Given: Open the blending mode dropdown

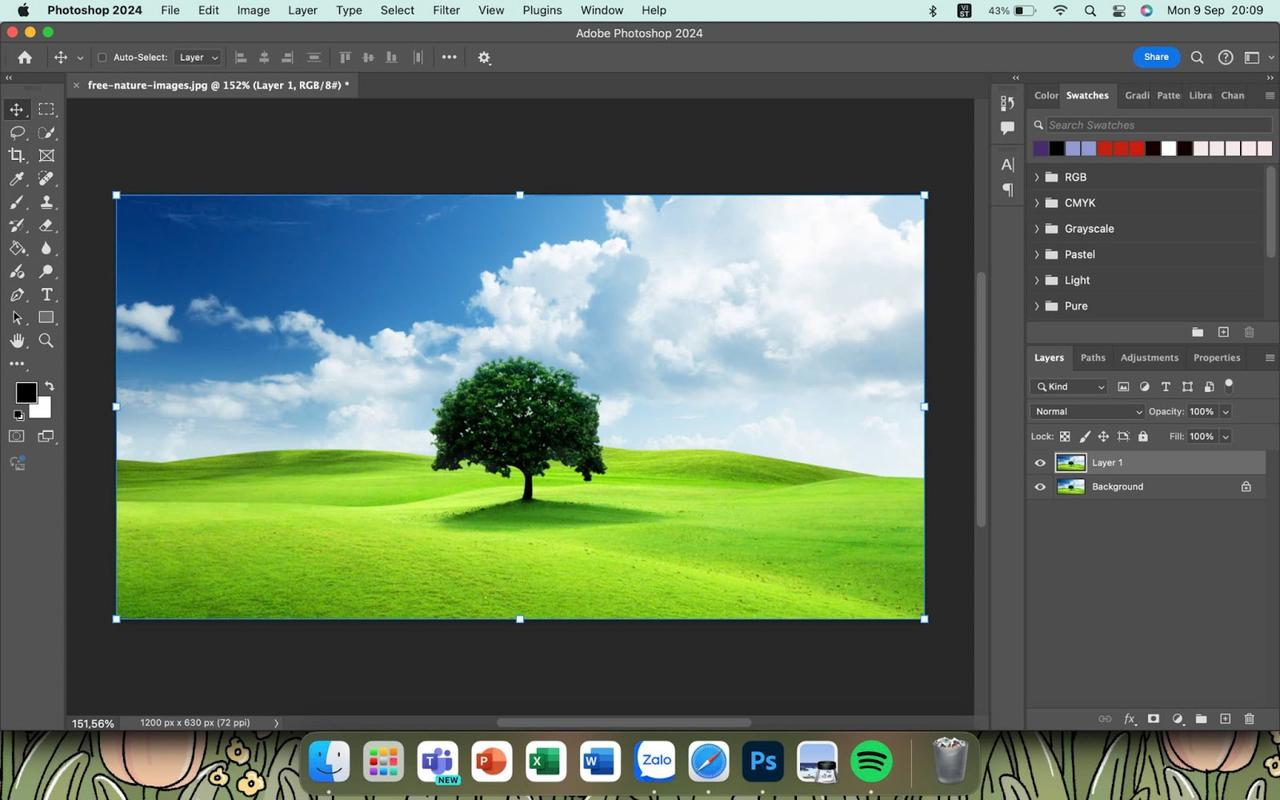Looking at the screenshot, I should (x=1087, y=411).
